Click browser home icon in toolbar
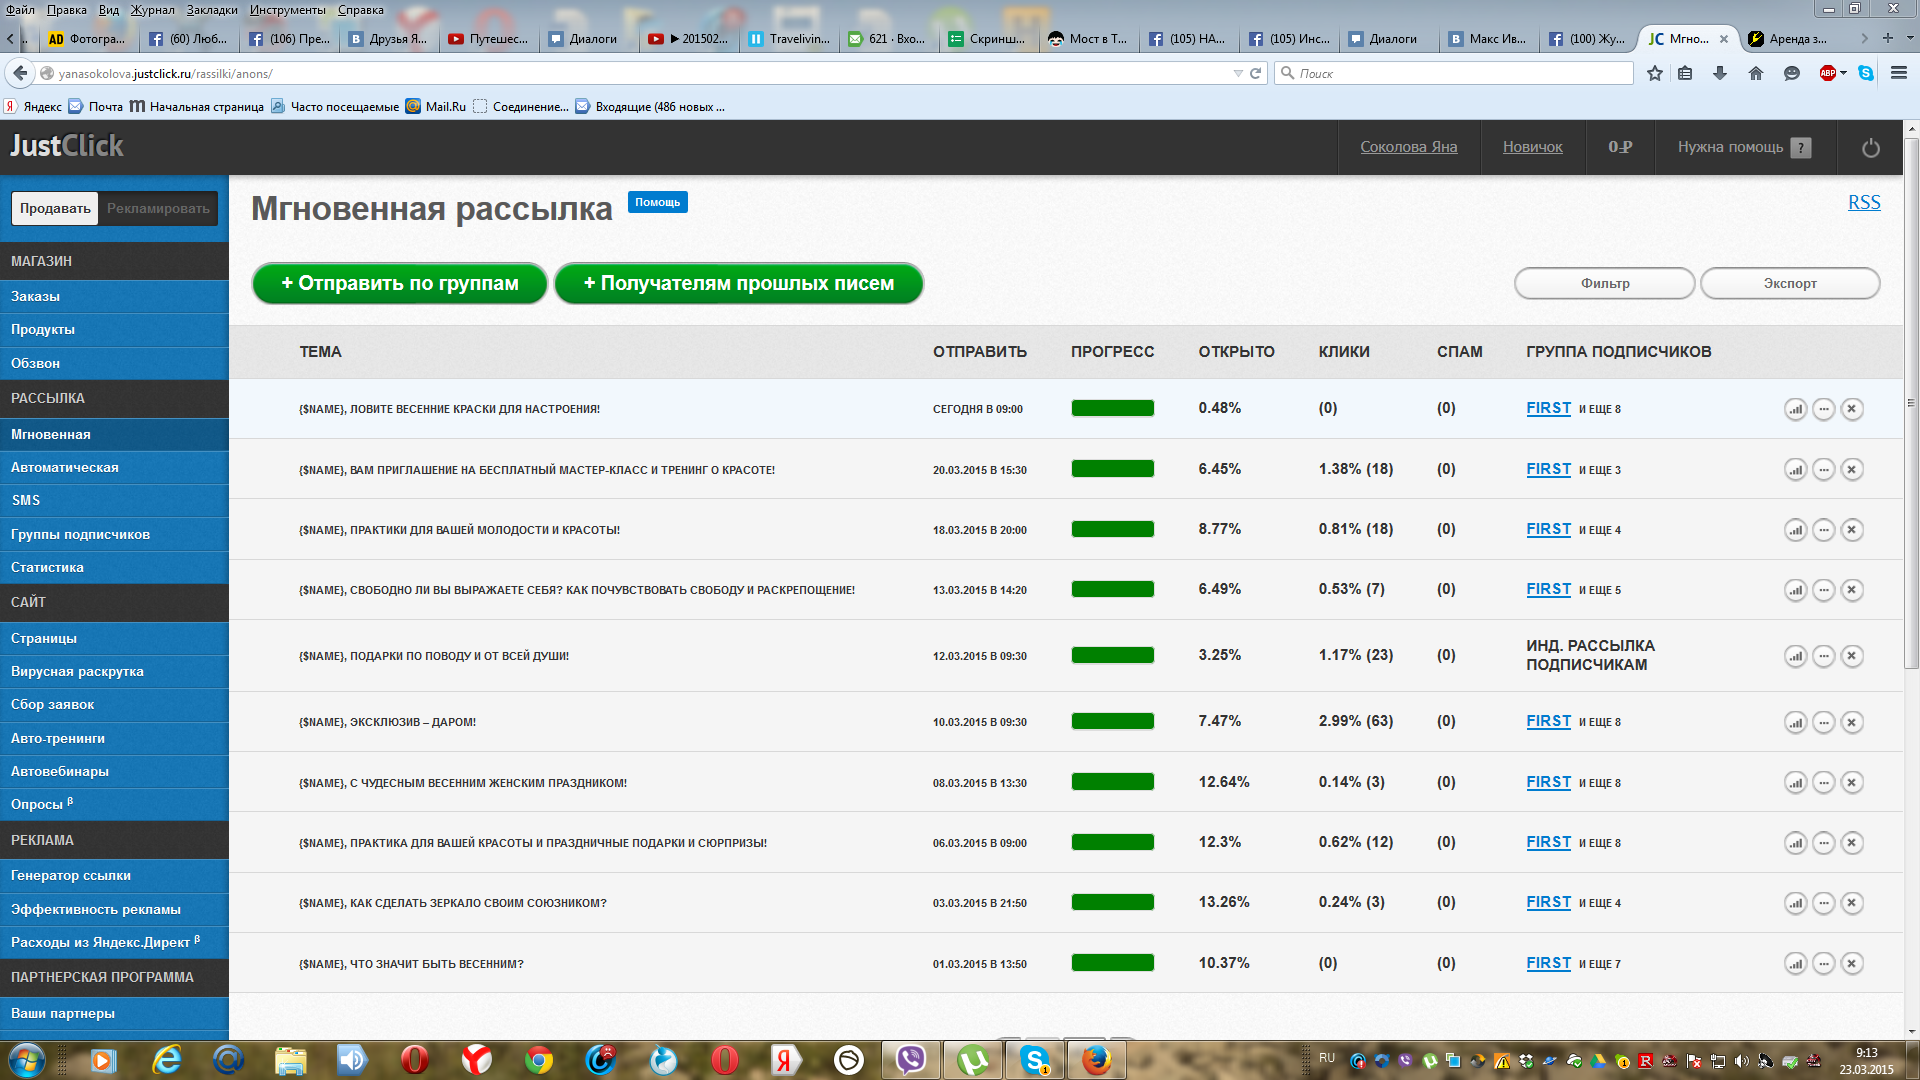 click(1755, 73)
